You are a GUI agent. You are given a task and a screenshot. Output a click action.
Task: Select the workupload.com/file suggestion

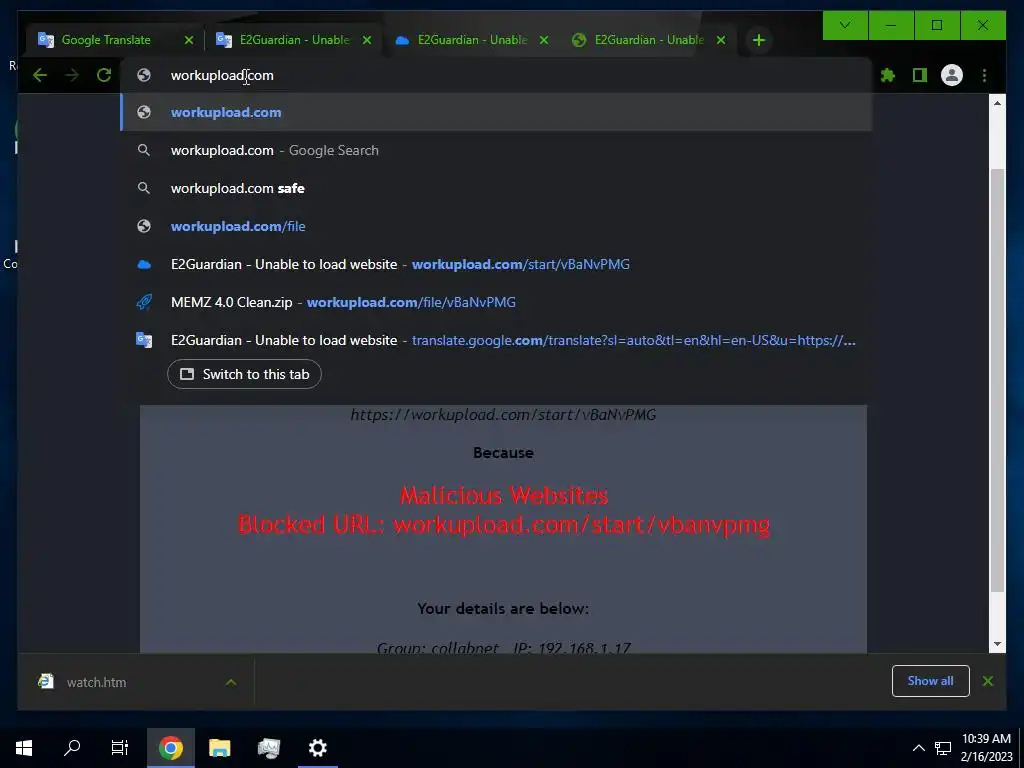[x=496, y=226]
